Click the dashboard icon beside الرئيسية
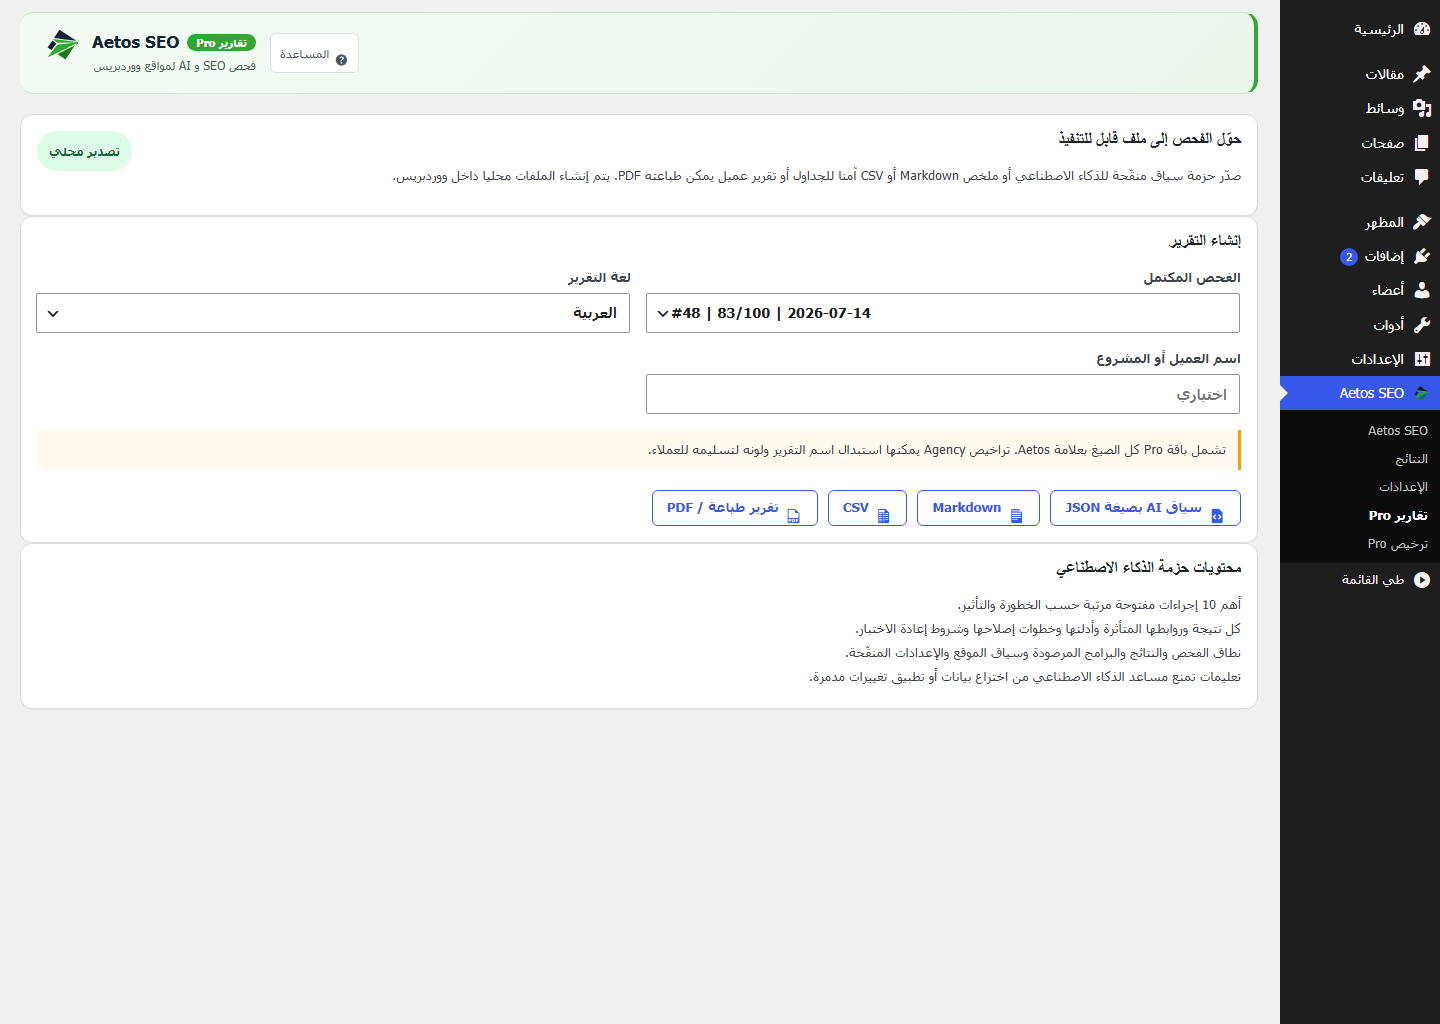 [x=1422, y=29]
